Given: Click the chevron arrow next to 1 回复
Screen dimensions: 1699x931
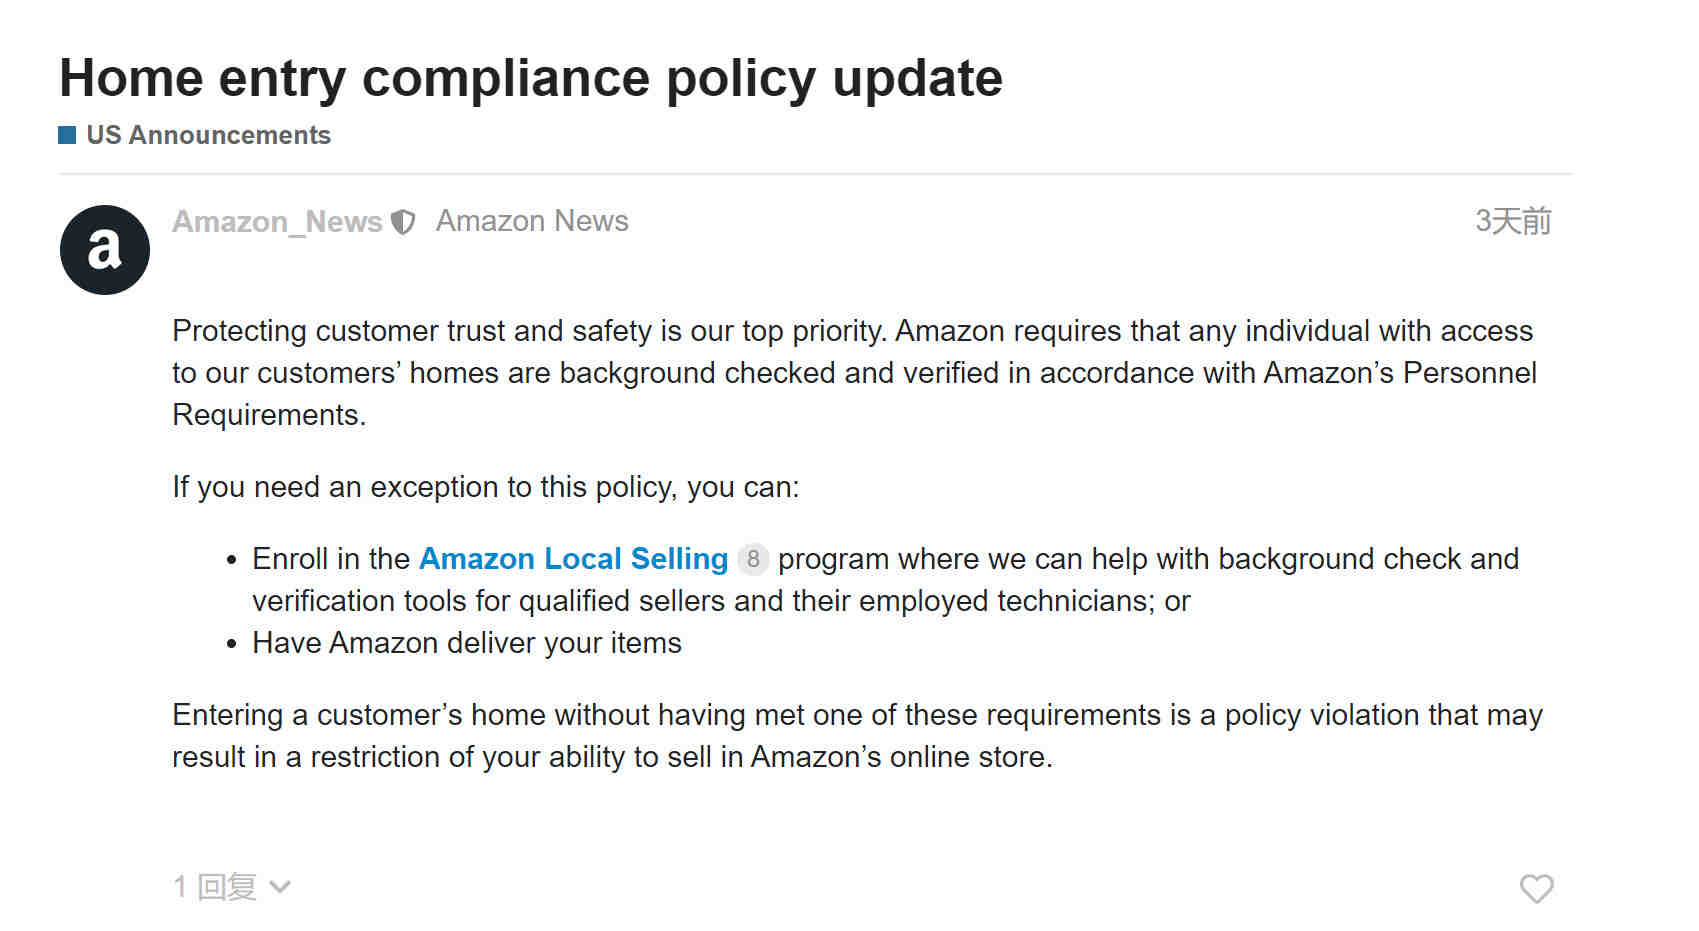Looking at the screenshot, I should click(x=280, y=887).
